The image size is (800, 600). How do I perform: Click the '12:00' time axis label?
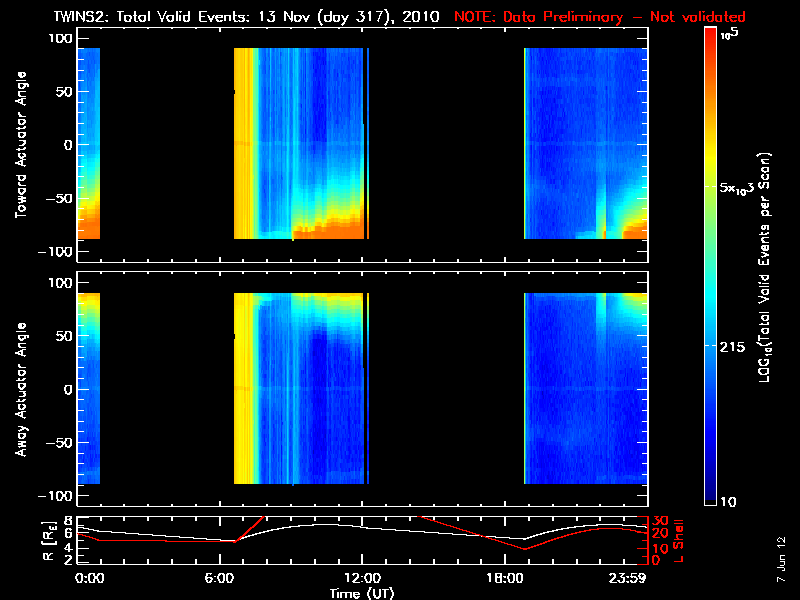(362, 578)
